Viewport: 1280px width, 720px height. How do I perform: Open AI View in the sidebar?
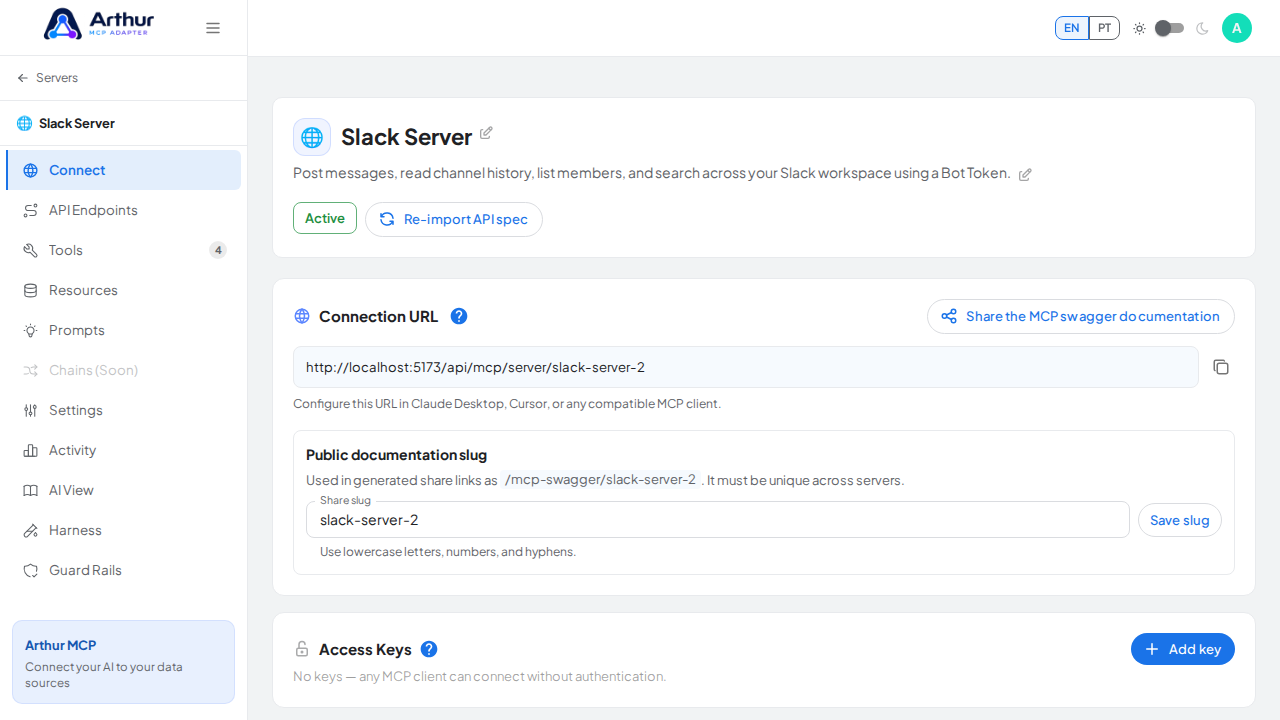[123, 490]
